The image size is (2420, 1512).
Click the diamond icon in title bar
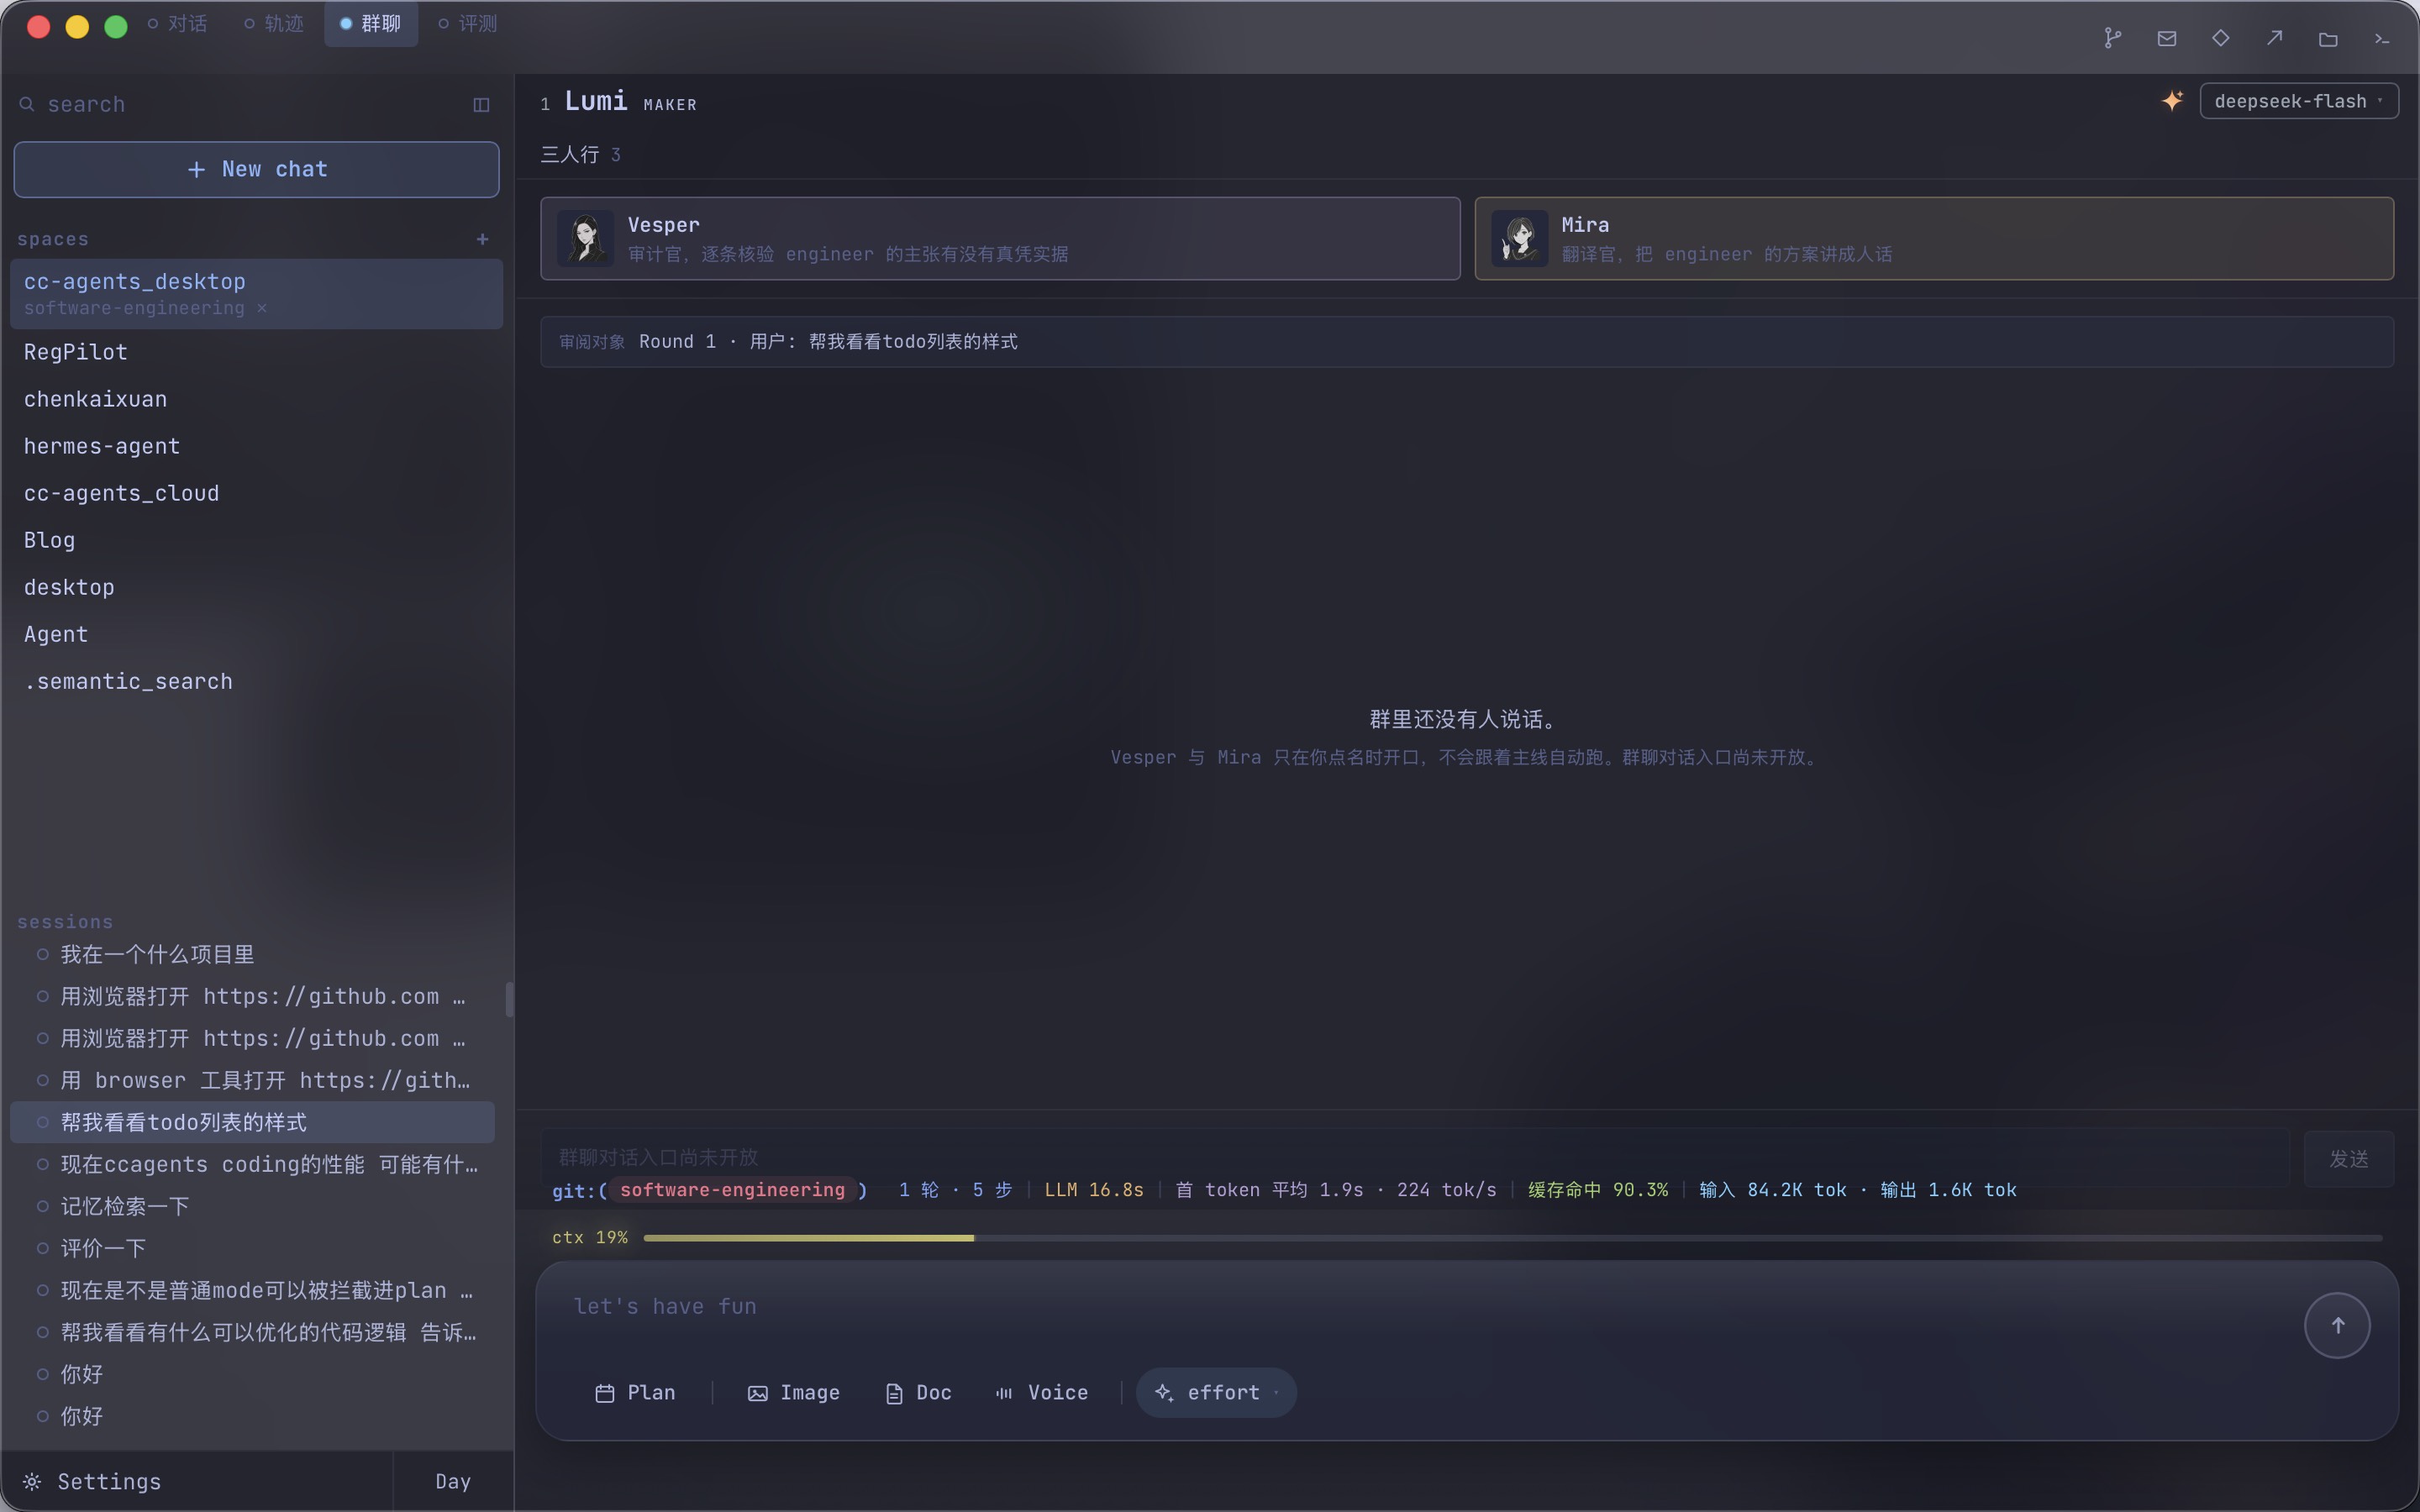(2220, 38)
